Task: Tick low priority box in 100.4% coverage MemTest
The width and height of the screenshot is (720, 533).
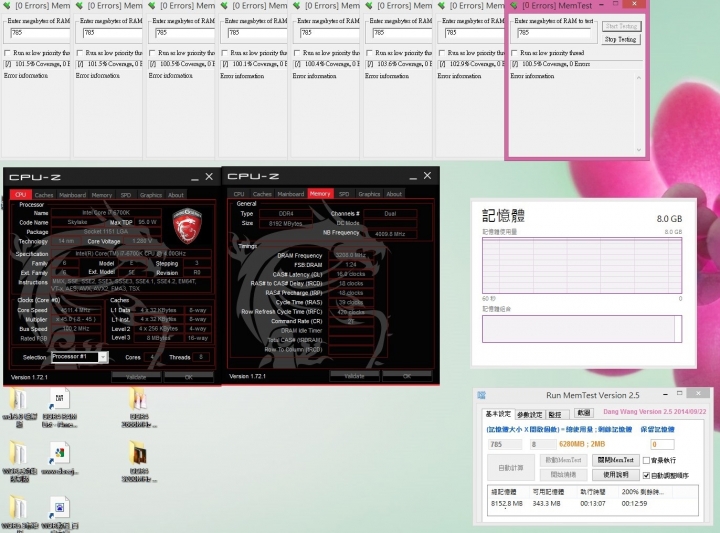Action: [x=297, y=53]
